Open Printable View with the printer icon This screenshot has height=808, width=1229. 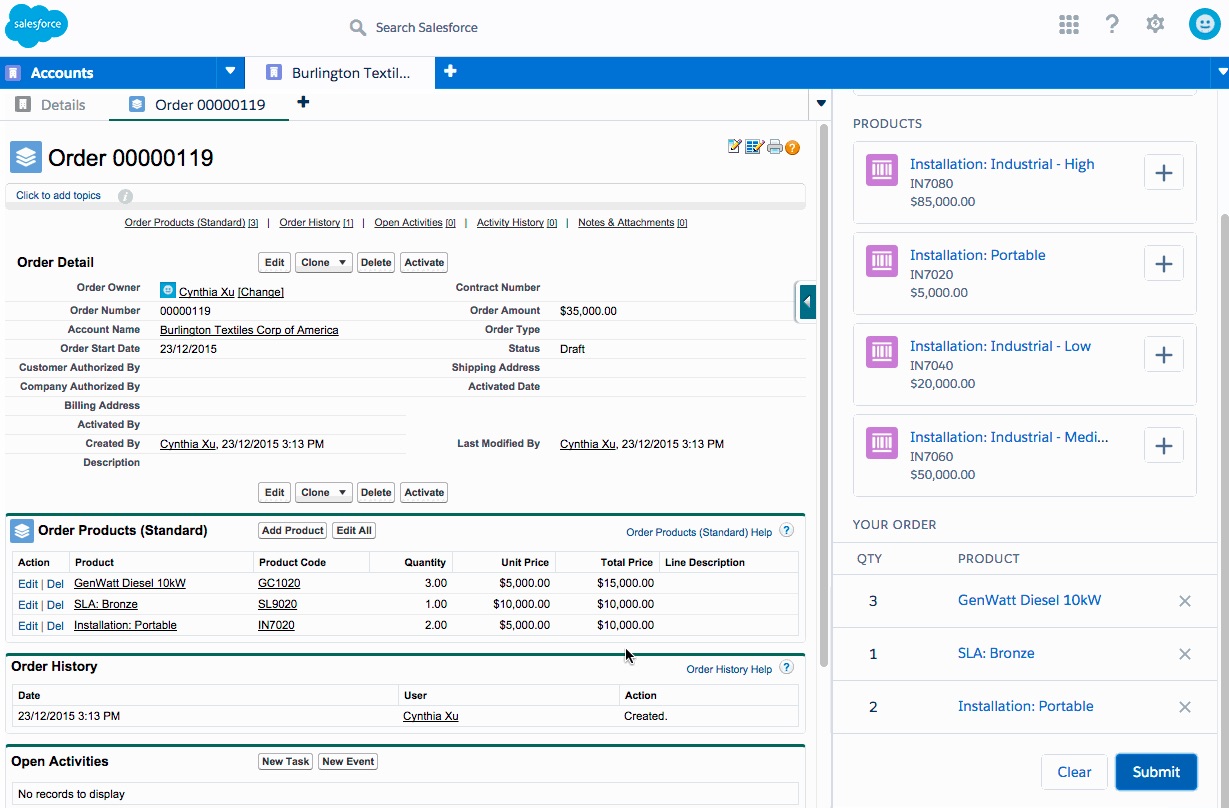tap(774, 146)
